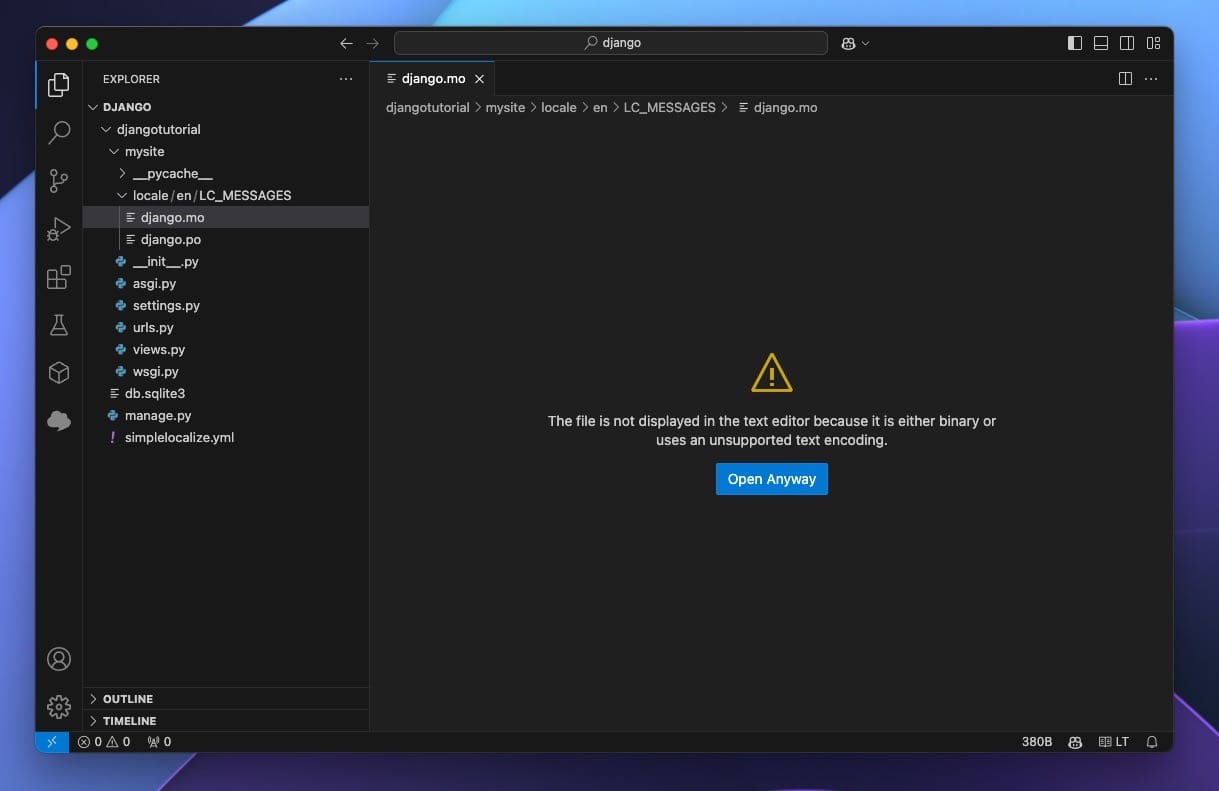Image resolution: width=1219 pixels, height=791 pixels.
Task: Click the 380B file size in status bar
Action: click(x=1037, y=742)
